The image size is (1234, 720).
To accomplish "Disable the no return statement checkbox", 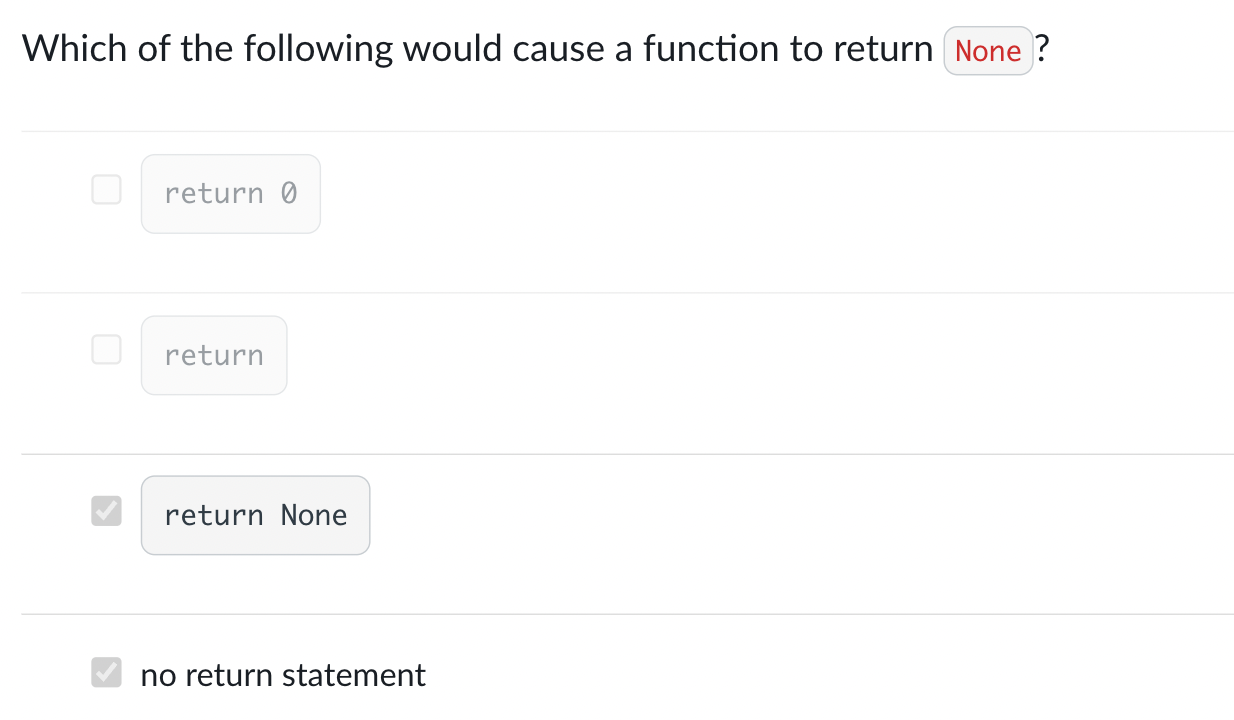I will [x=106, y=672].
